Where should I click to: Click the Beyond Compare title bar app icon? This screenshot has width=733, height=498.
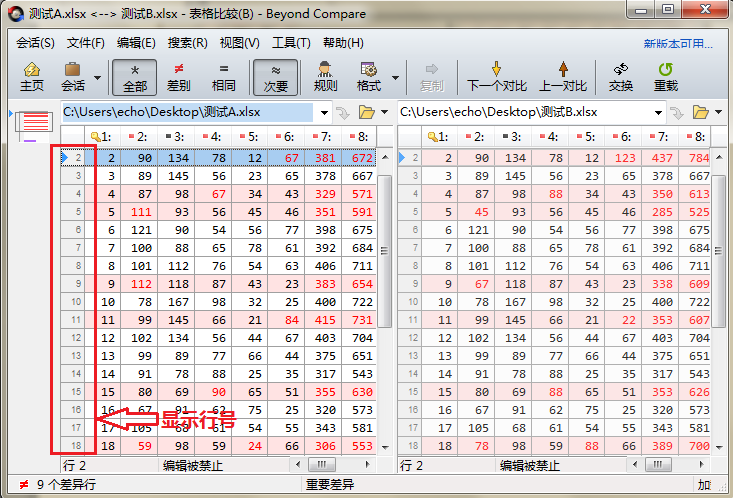coord(16,14)
